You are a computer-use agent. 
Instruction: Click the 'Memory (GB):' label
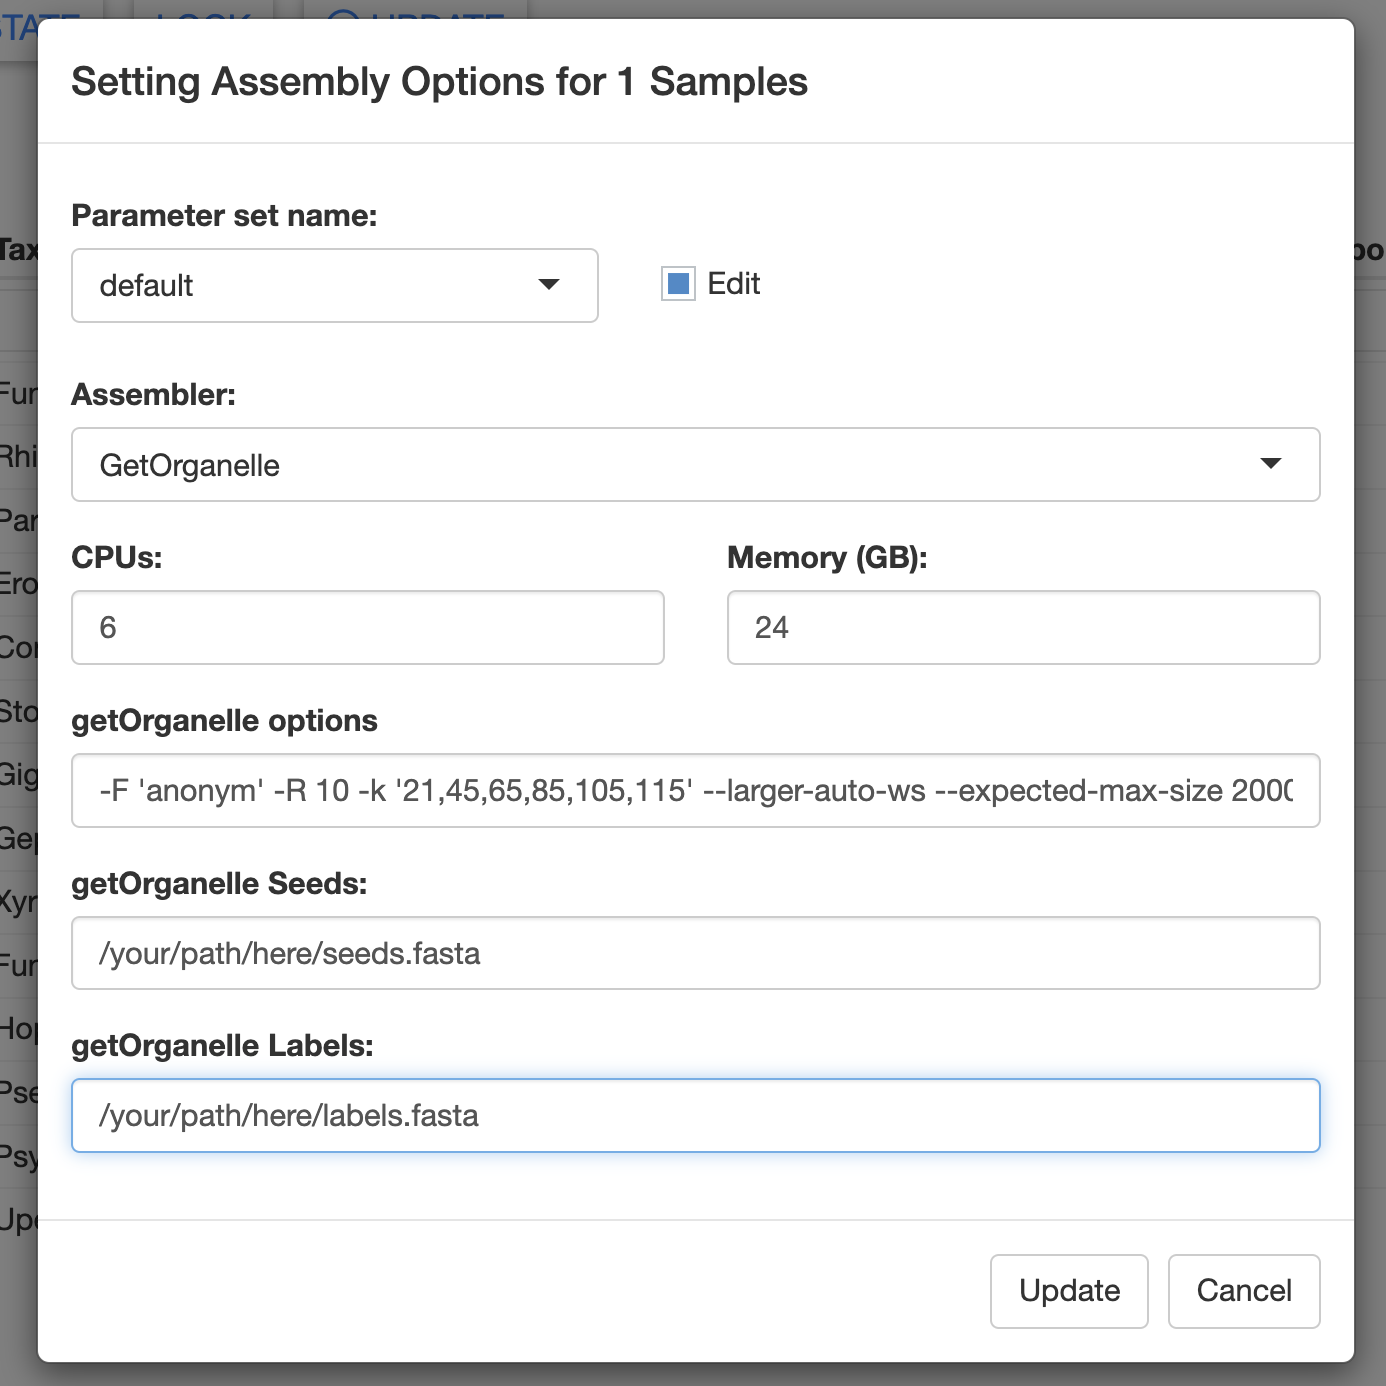828,558
